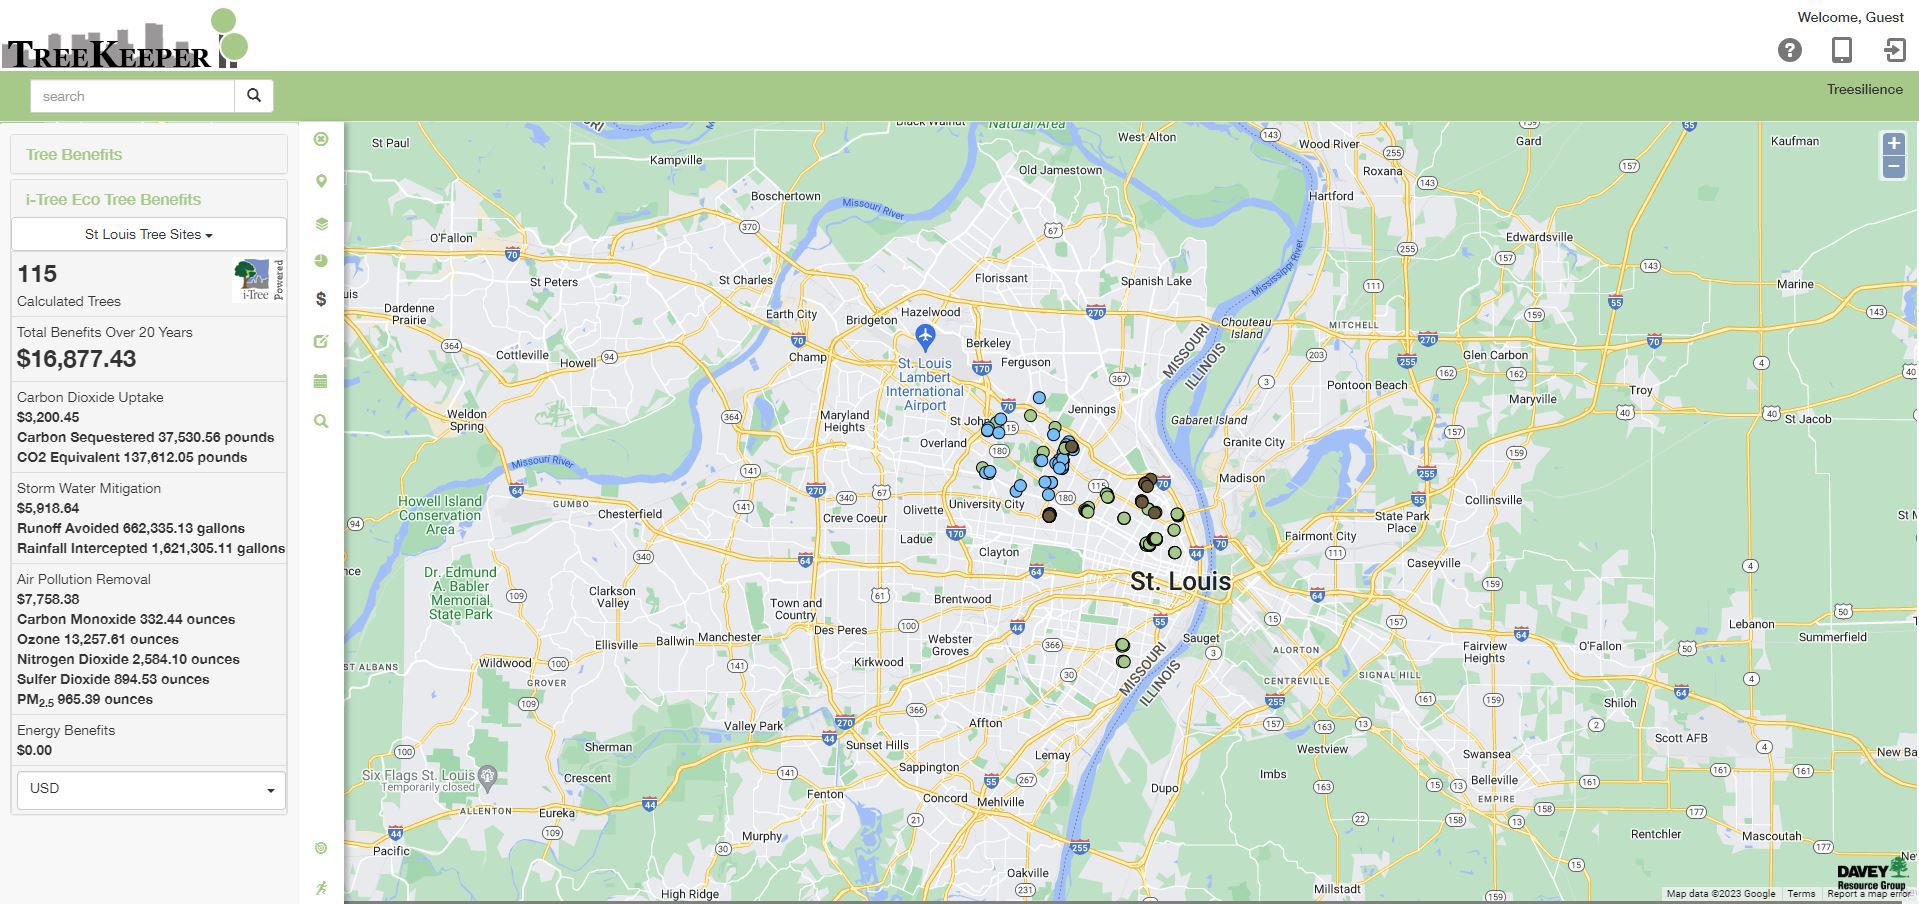The image size is (1919, 904).
Task: Click the target locate icon at bottom
Action: [321, 848]
